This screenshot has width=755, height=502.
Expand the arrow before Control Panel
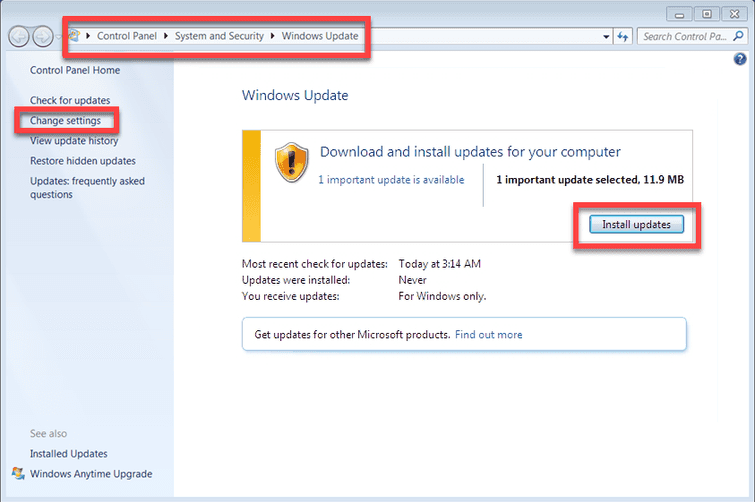click(88, 36)
